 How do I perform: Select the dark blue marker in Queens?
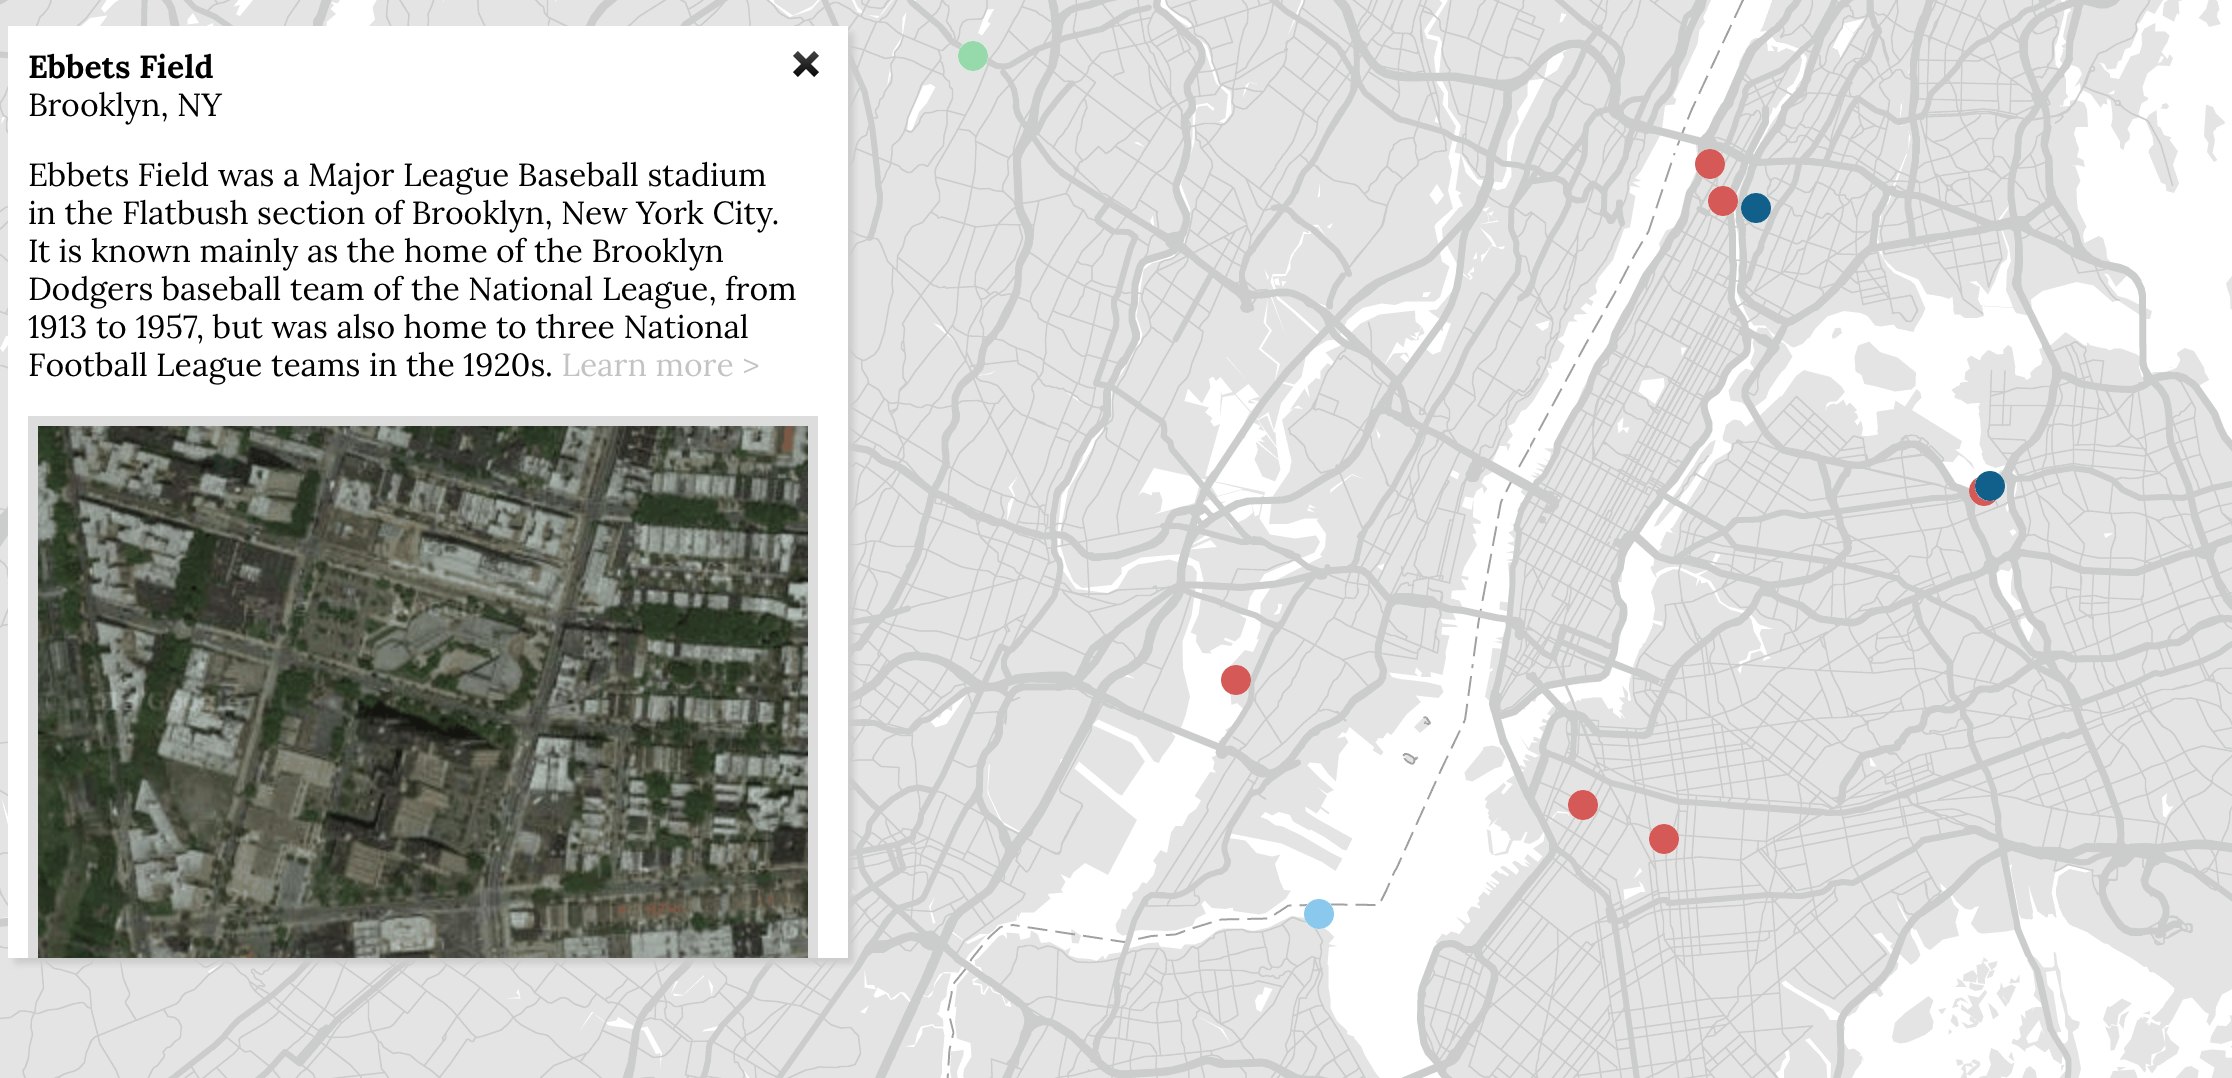pyautogui.click(x=1990, y=485)
